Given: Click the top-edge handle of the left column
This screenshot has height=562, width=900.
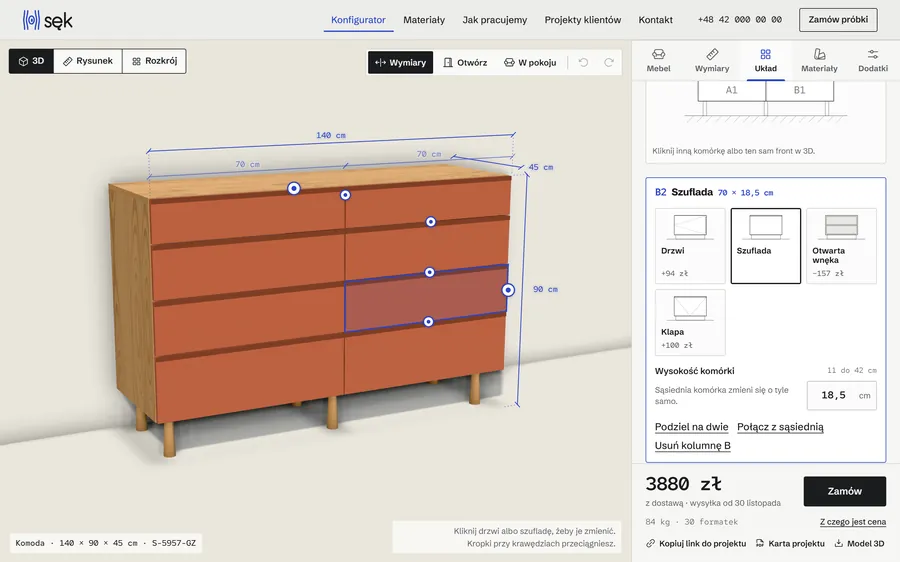Looking at the screenshot, I should [x=294, y=188].
